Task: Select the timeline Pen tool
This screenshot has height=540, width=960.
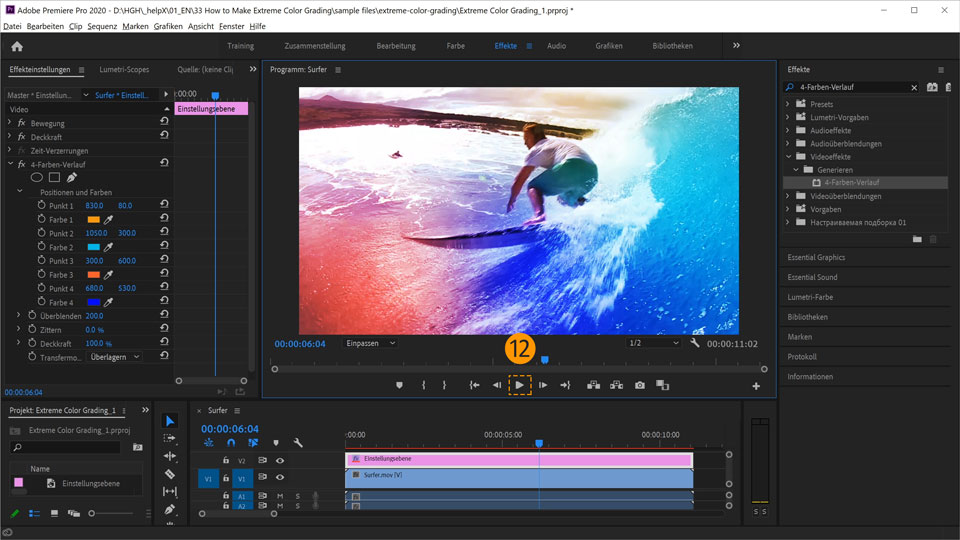Action: [x=170, y=509]
